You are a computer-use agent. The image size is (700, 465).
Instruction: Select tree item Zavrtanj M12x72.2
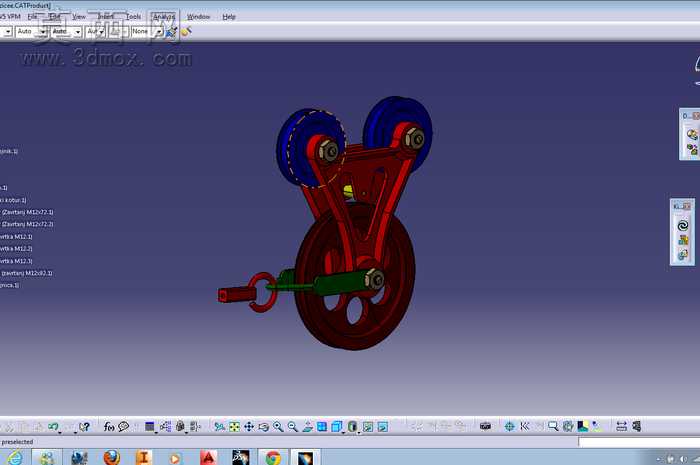coord(27,224)
